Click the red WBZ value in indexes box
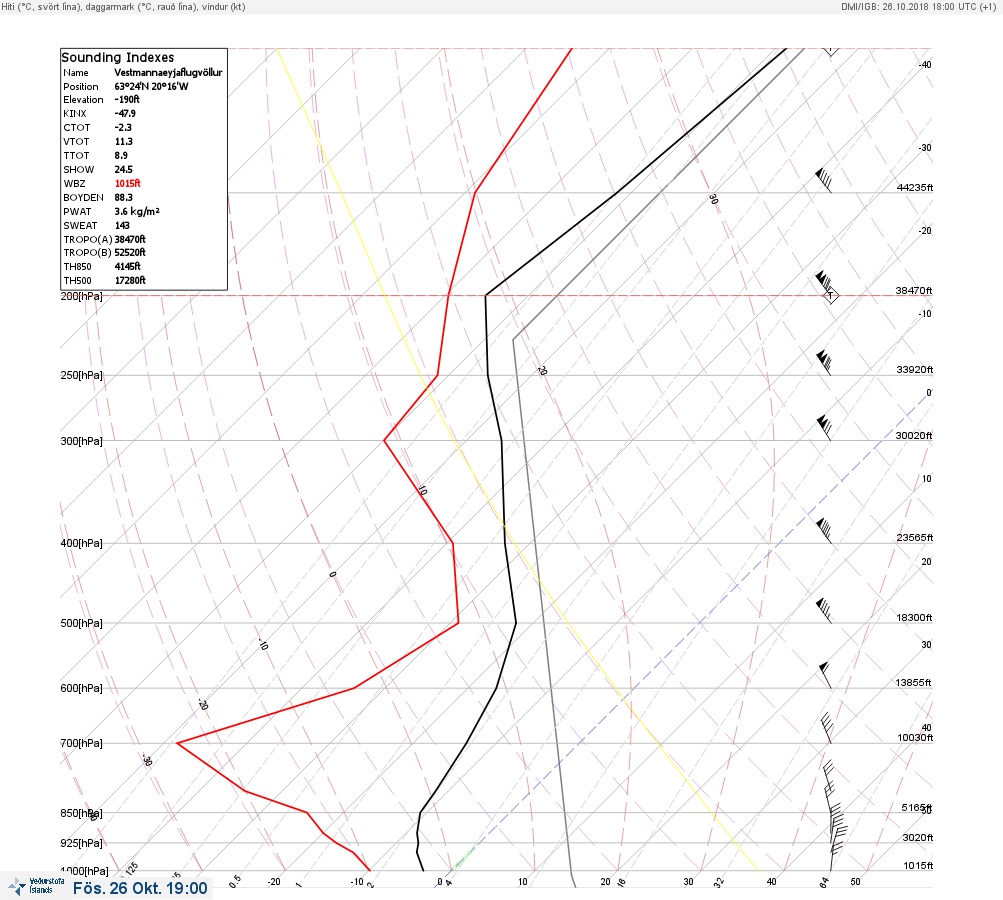Screen dimensions: 1003x900 pyautogui.click(x=128, y=184)
